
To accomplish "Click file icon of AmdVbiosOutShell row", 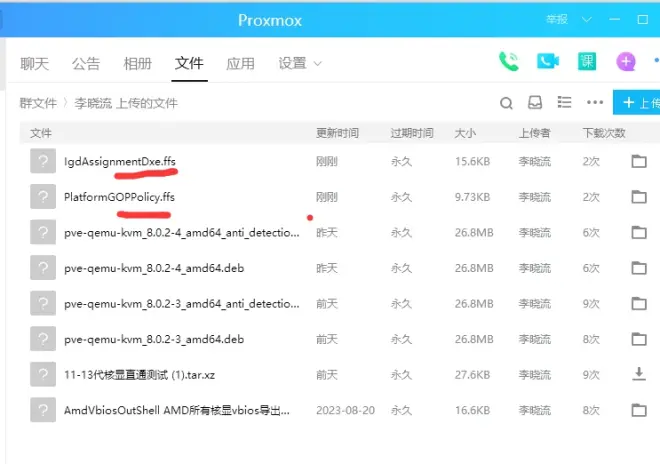I will [x=43, y=410].
